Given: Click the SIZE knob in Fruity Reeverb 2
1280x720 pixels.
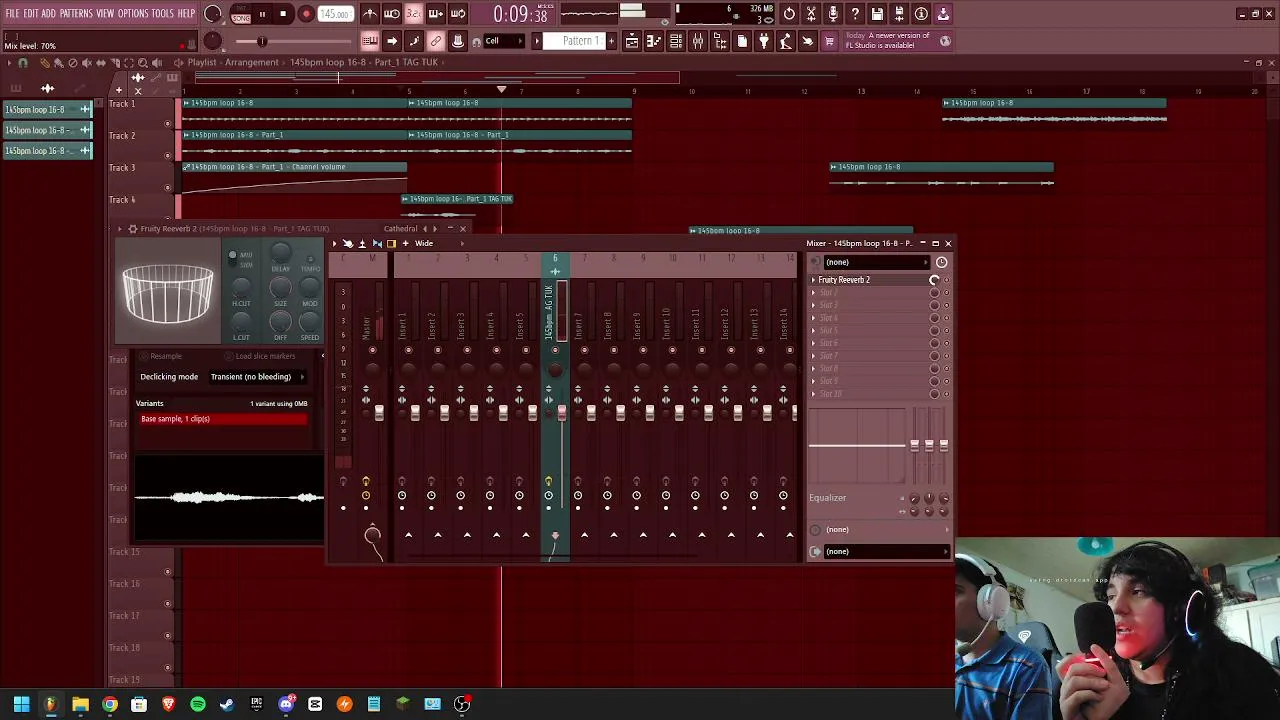Looking at the screenshot, I should pos(281,287).
